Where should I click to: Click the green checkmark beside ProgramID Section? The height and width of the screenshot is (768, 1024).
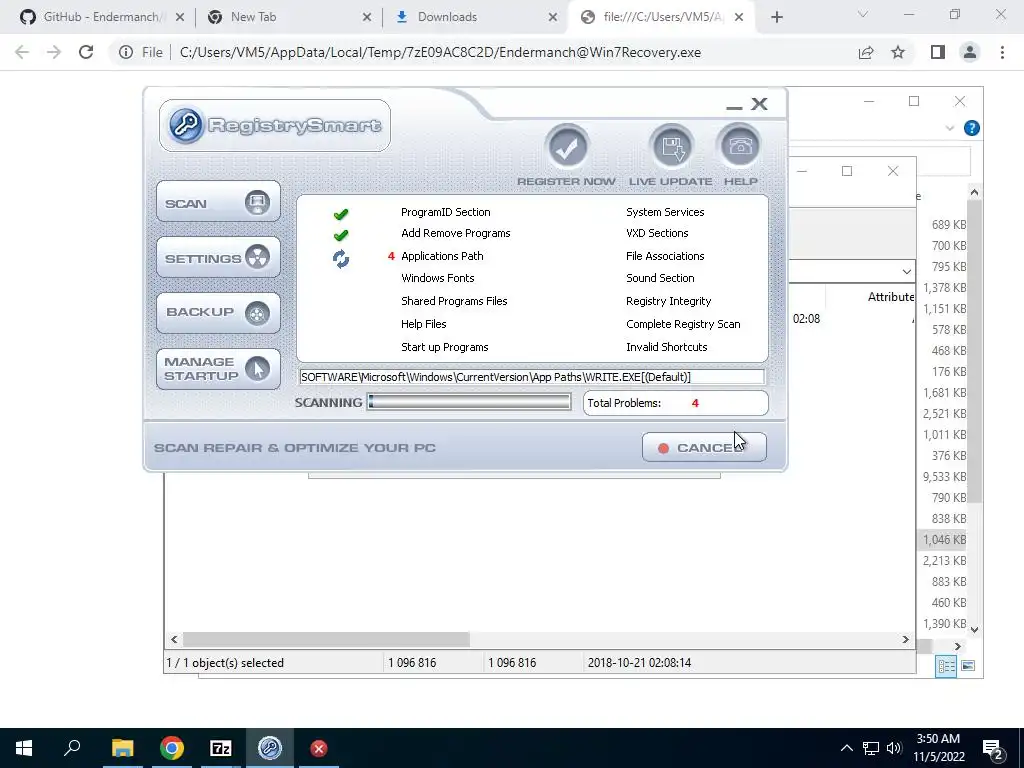click(x=341, y=214)
